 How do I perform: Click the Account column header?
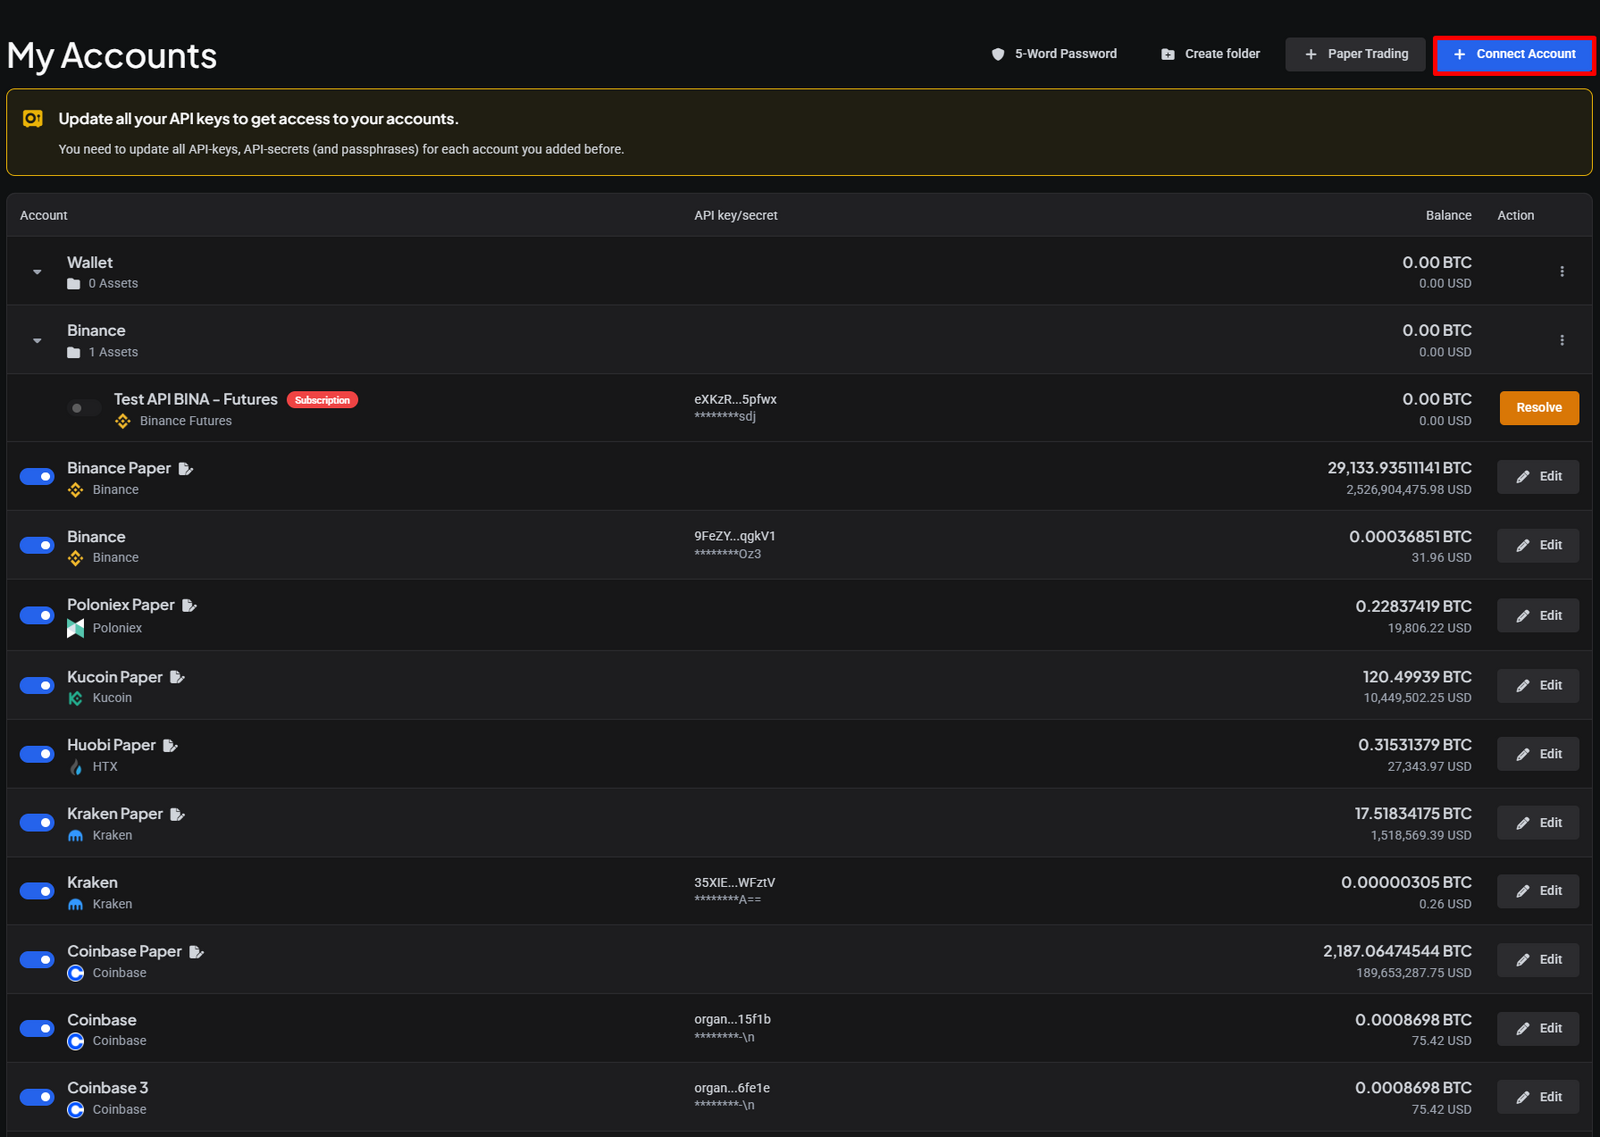(x=44, y=215)
